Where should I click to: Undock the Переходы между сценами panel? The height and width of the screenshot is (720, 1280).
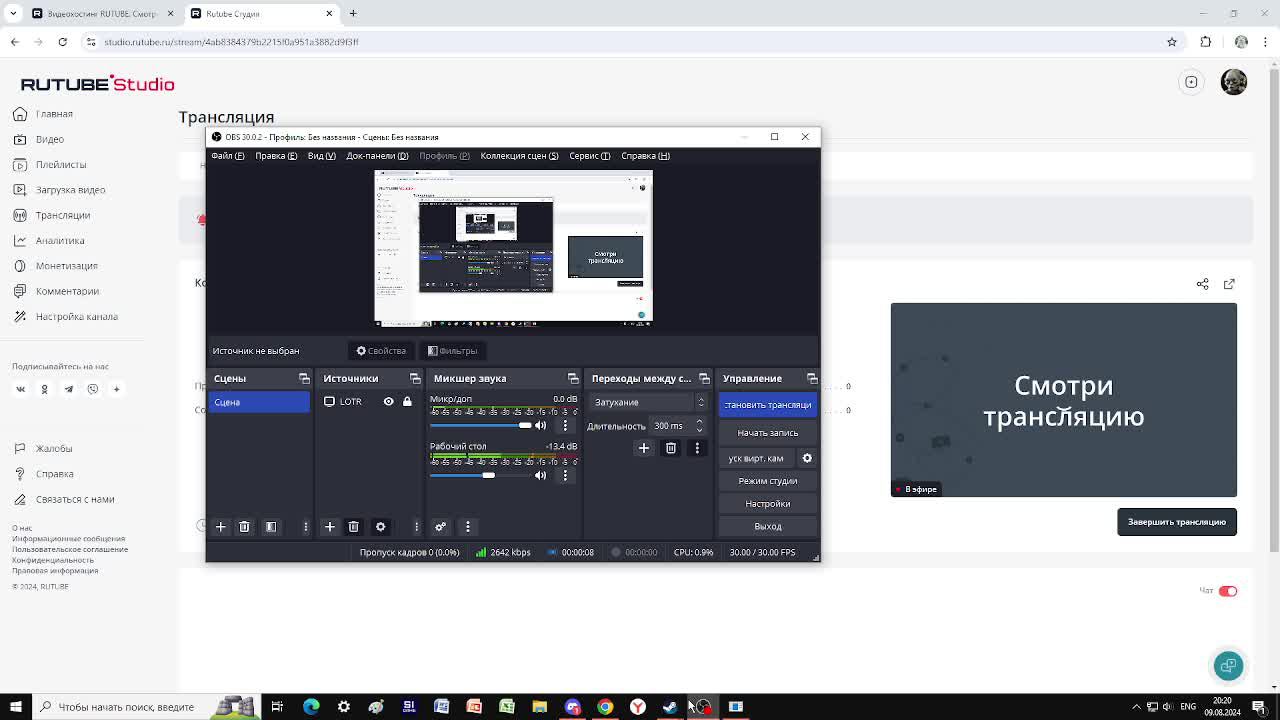[704, 378]
